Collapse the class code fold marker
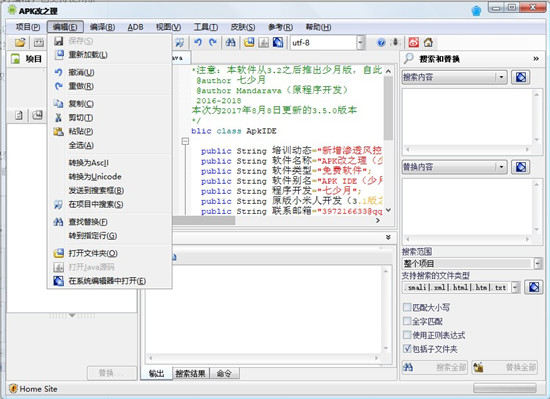Image resolution: width=550 pixels, height=399 pixels. click(185, 141)
